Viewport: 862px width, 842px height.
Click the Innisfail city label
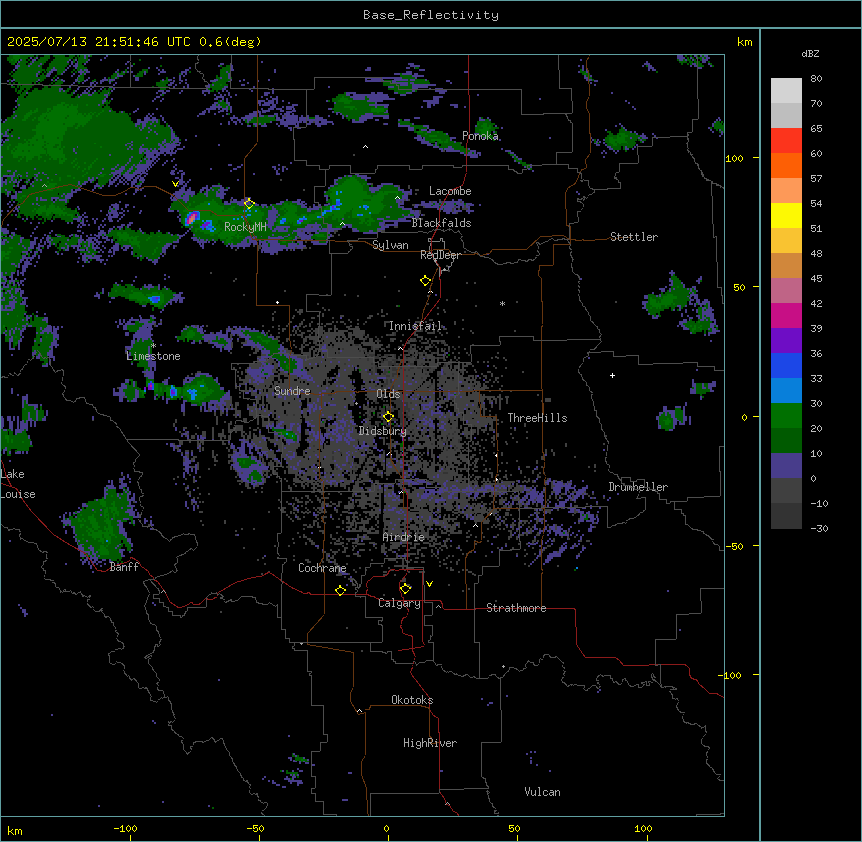click(415, 326)
